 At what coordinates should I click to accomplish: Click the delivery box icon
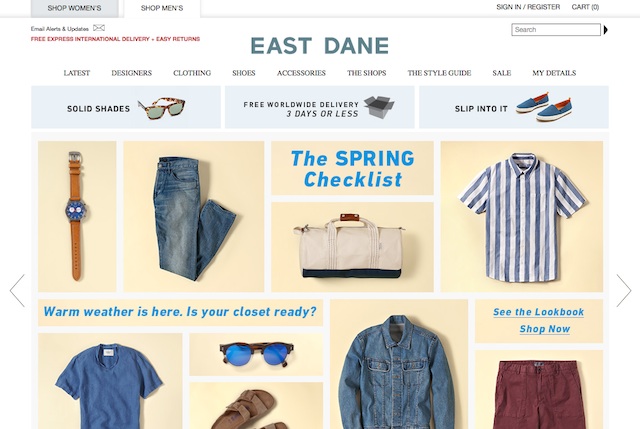[x=379, y=107]
